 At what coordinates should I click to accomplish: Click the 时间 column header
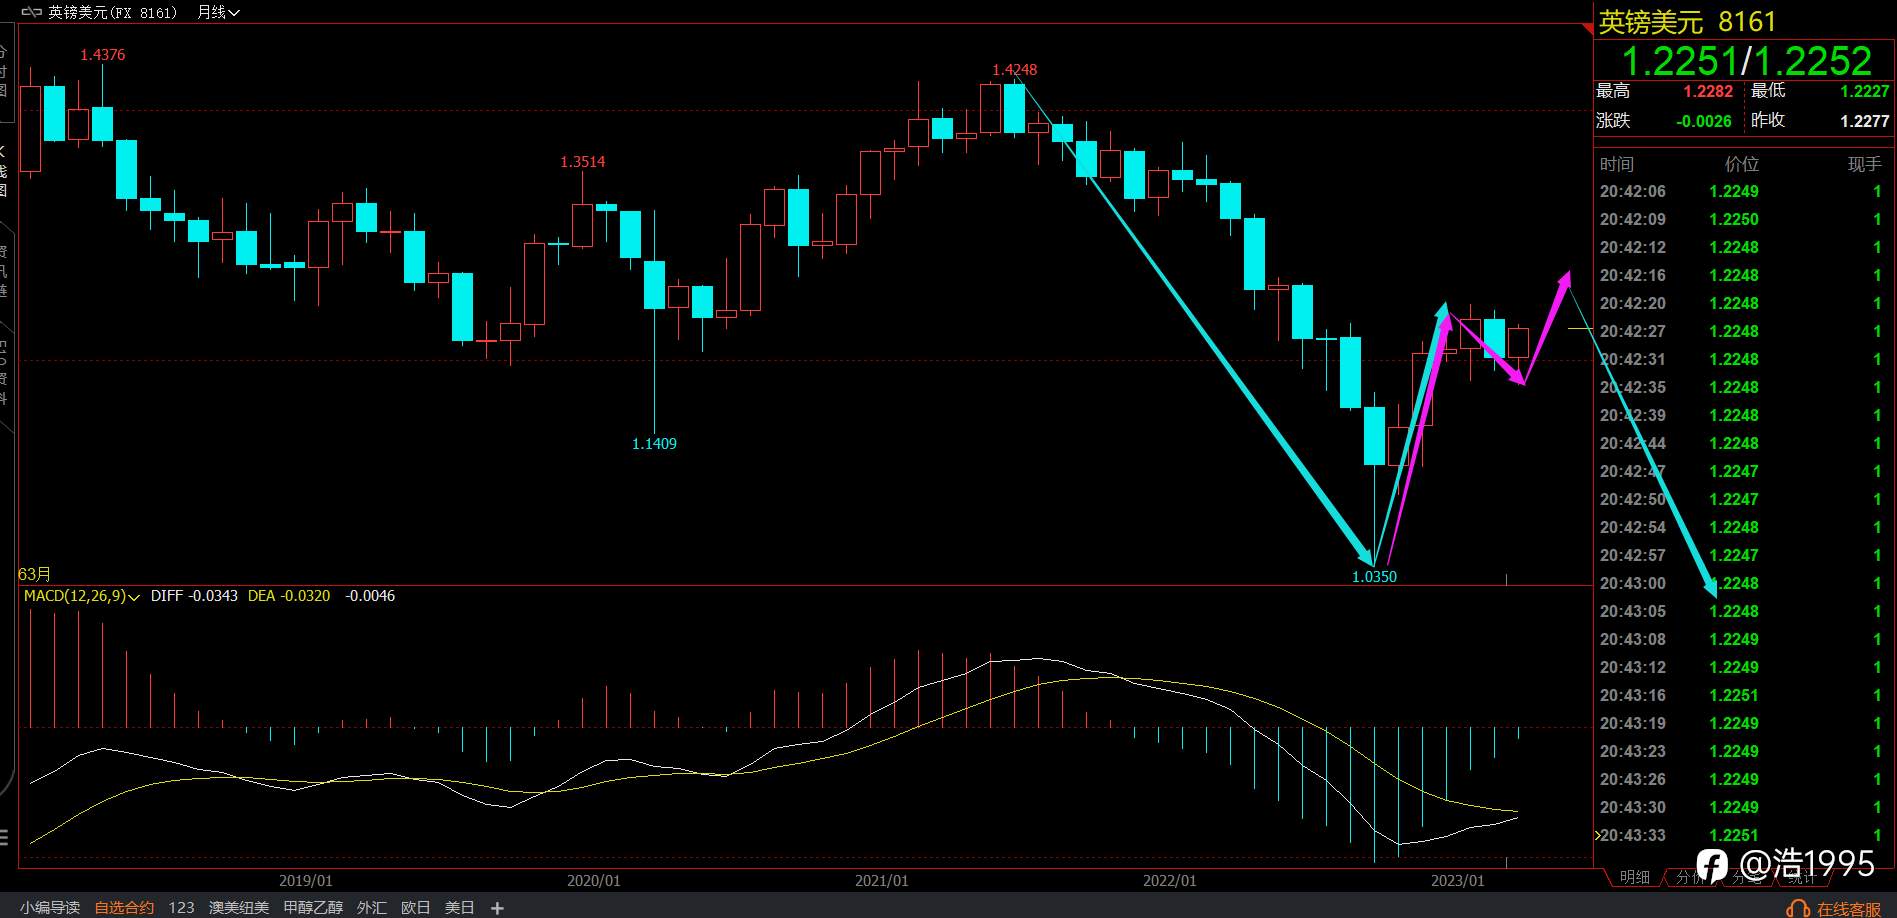point(1617,164)
